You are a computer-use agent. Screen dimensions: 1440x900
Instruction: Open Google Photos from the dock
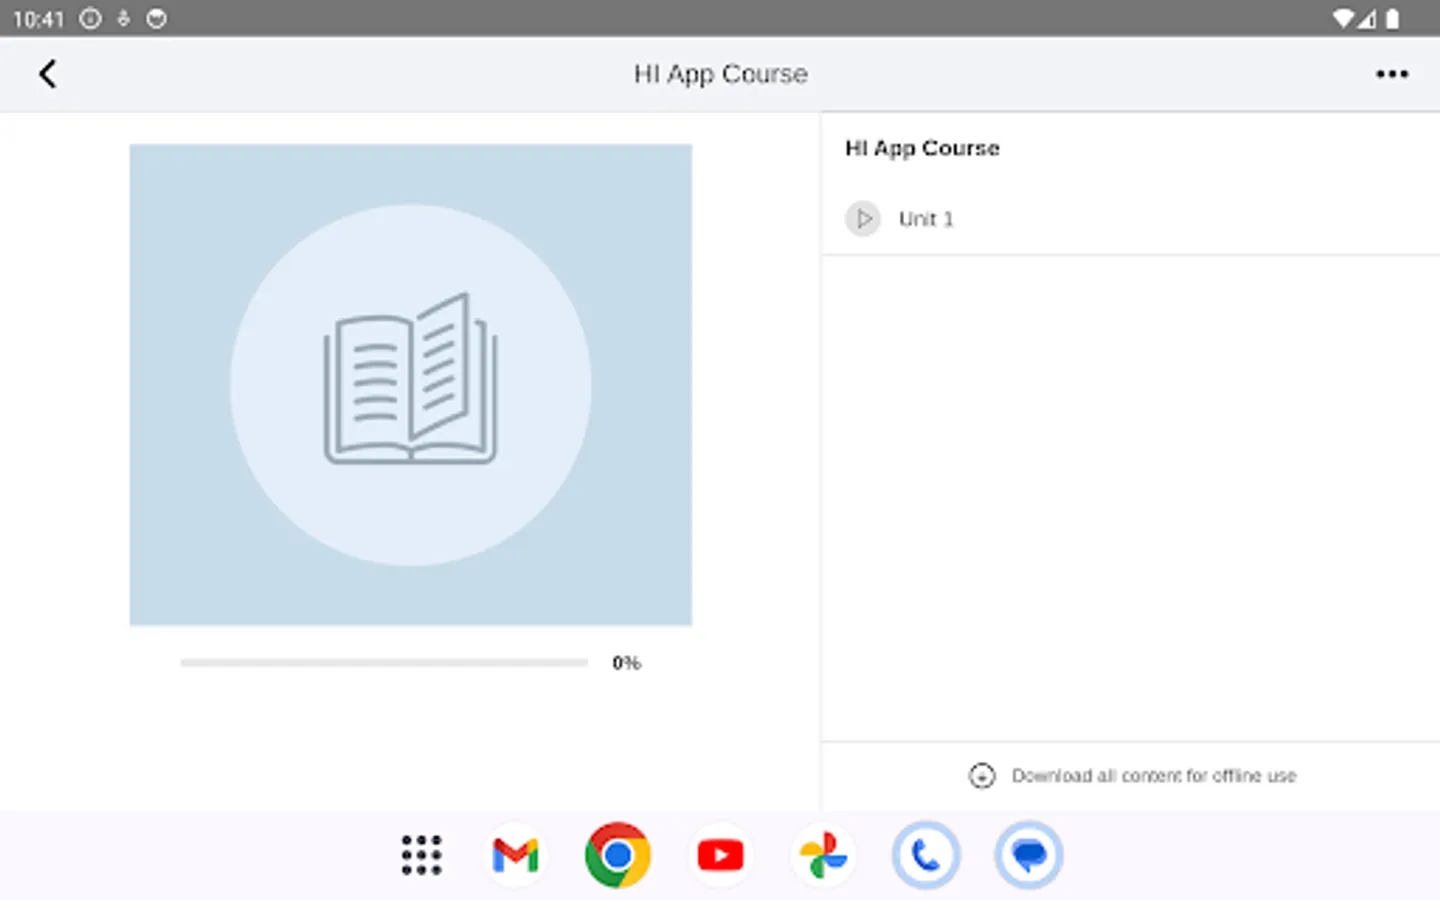click(824, 855)
